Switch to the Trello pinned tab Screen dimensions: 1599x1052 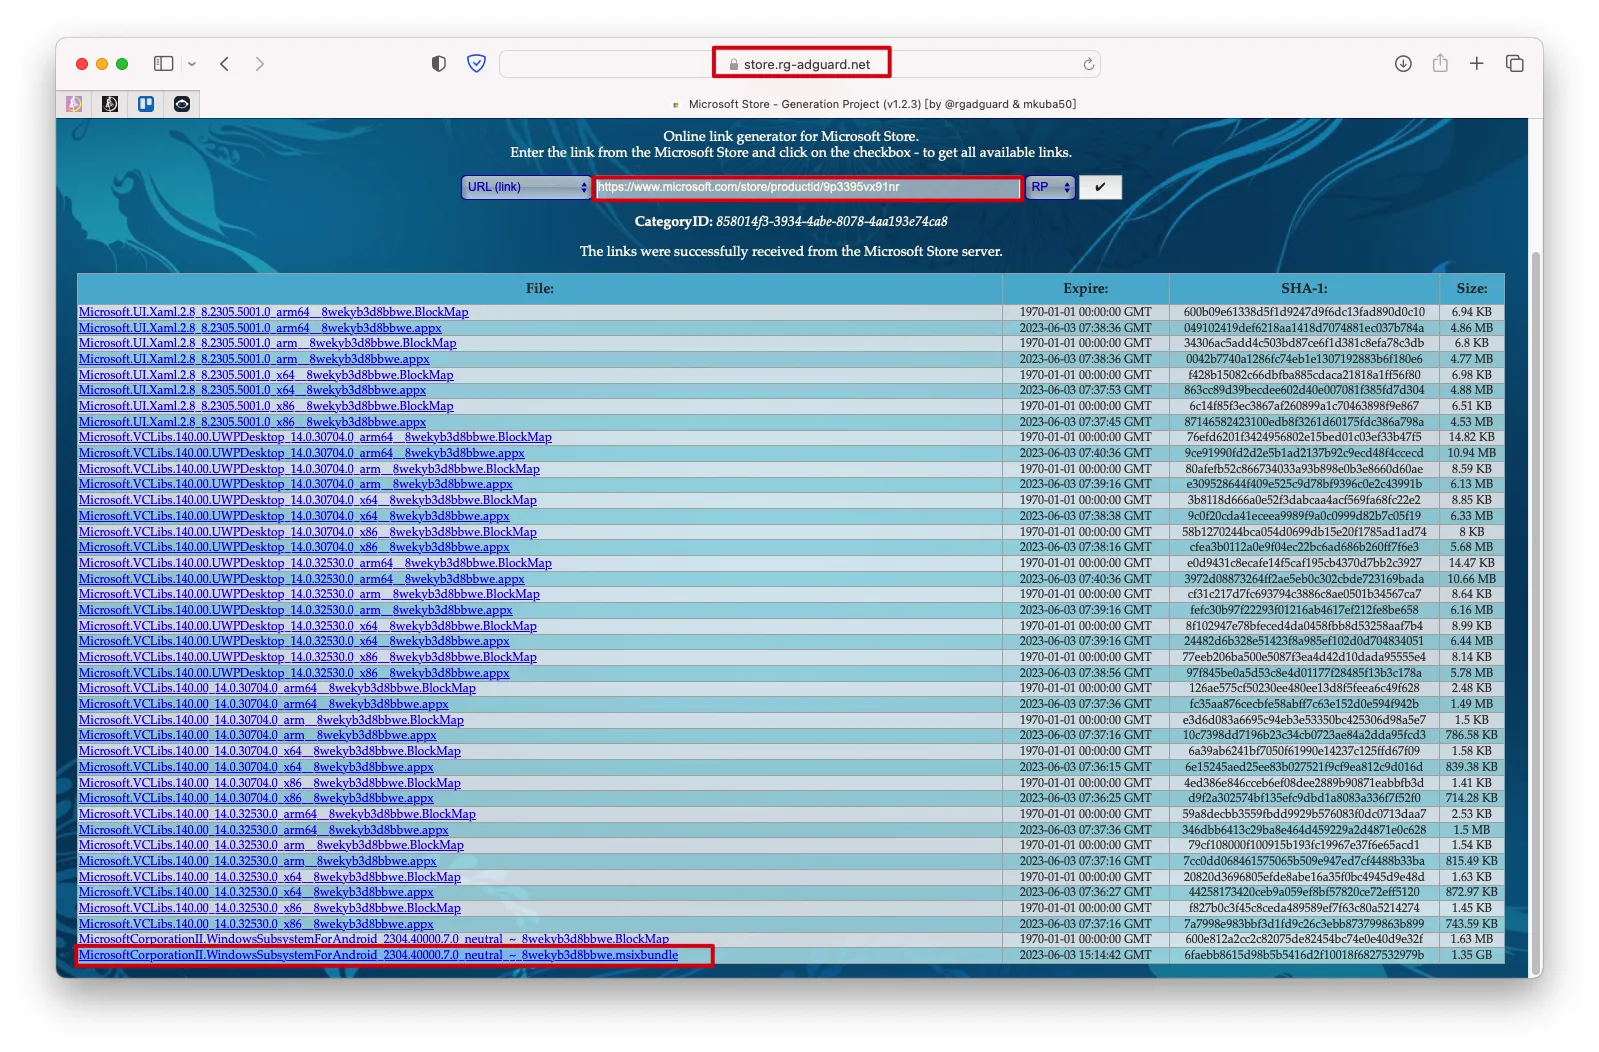click(x=146, y=104)
